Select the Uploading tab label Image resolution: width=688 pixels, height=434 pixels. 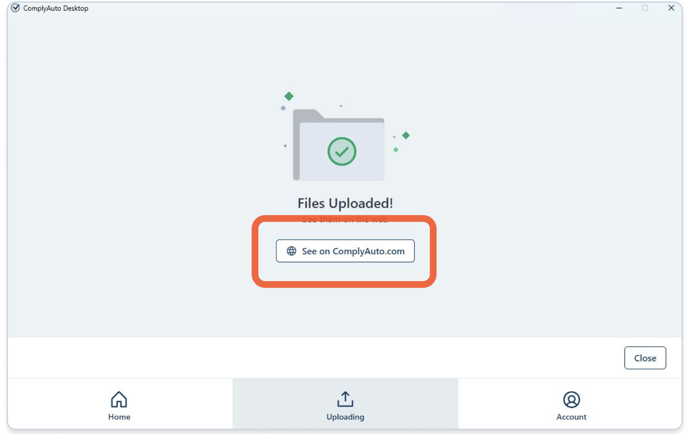click(x=345, y=417)
